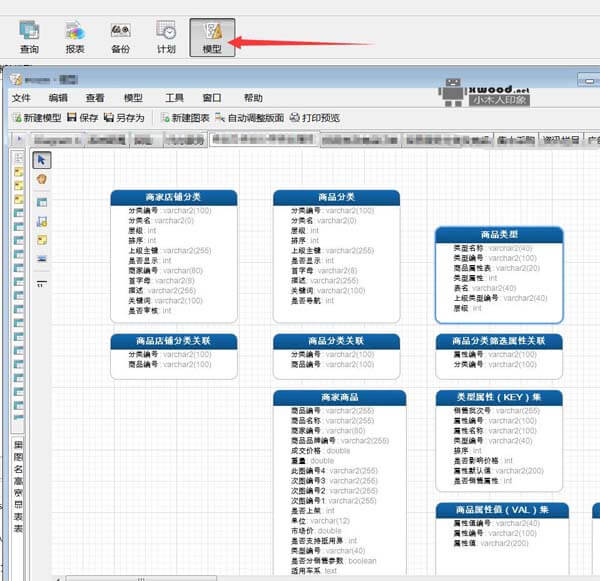Click the diagram tab scroll arrow
600x581 pixels.
[19, 139]
